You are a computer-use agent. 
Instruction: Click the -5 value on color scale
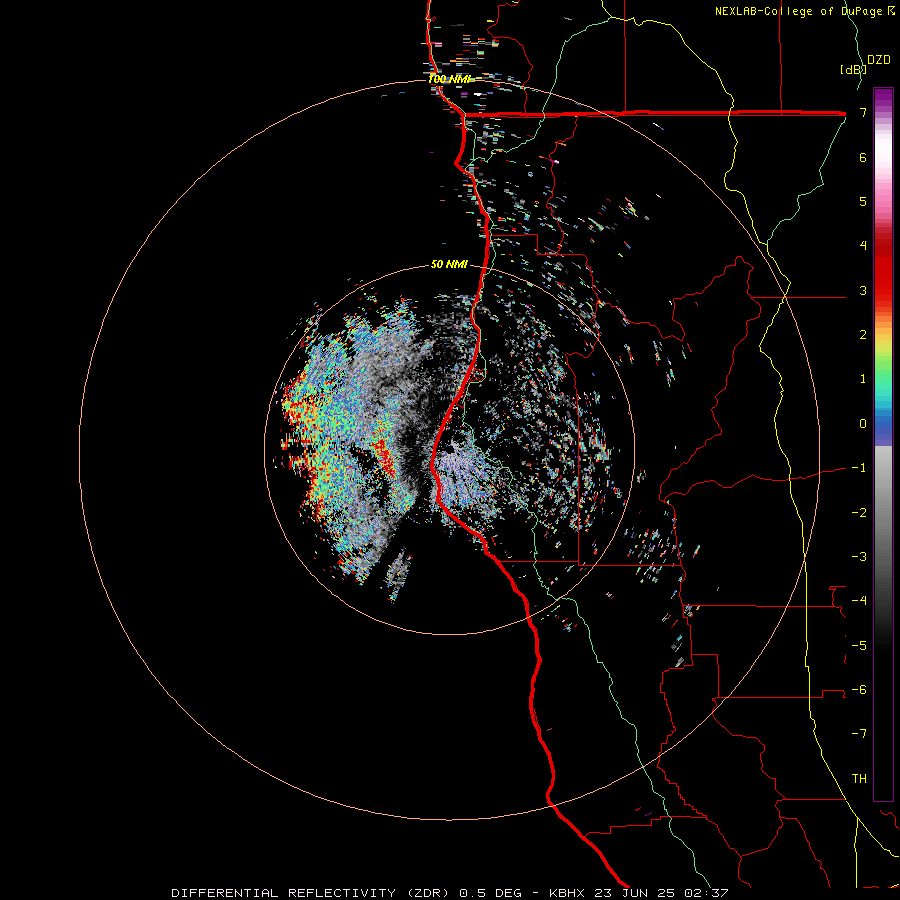[x=859, y=646]
